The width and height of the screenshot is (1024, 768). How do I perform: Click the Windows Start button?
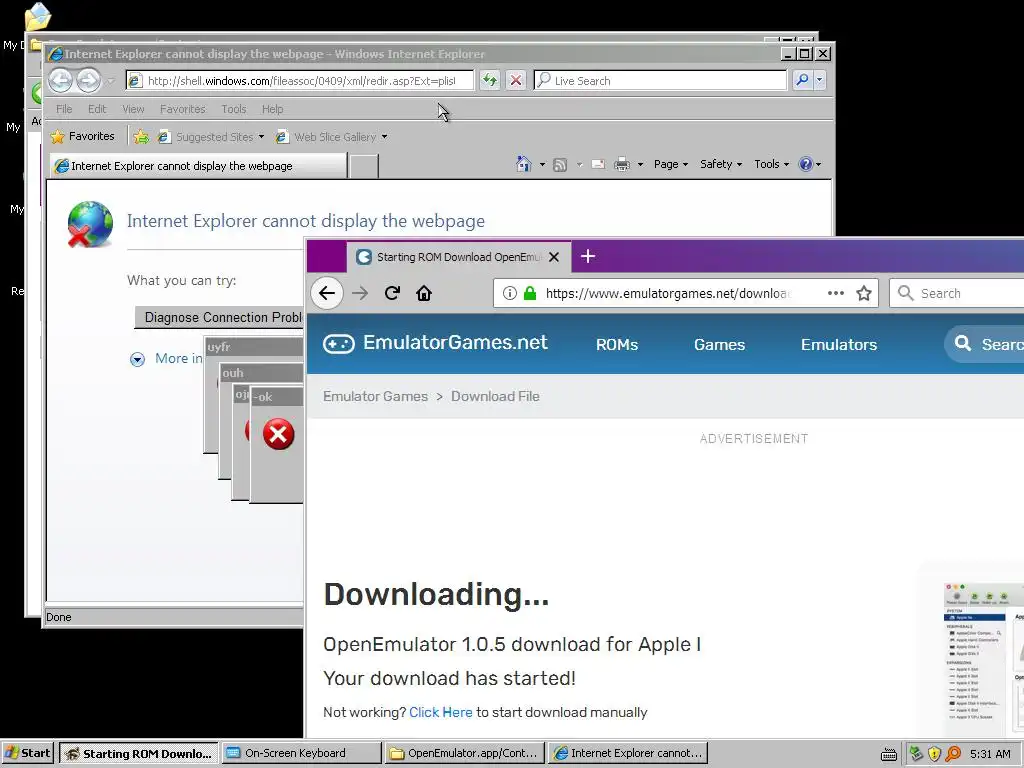click(x=27, y=753)
